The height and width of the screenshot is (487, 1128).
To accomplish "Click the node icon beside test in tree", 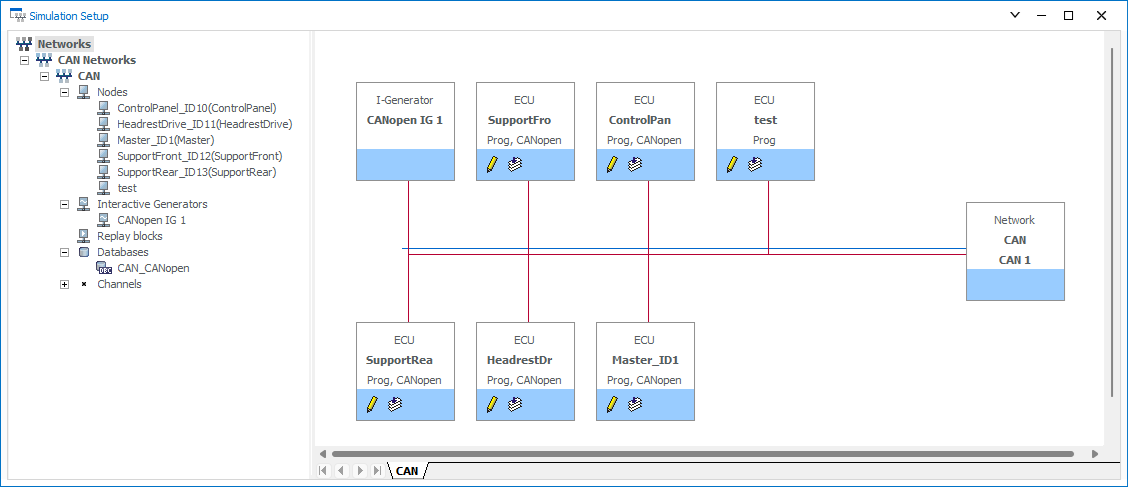I will click(x=104, y=188).
